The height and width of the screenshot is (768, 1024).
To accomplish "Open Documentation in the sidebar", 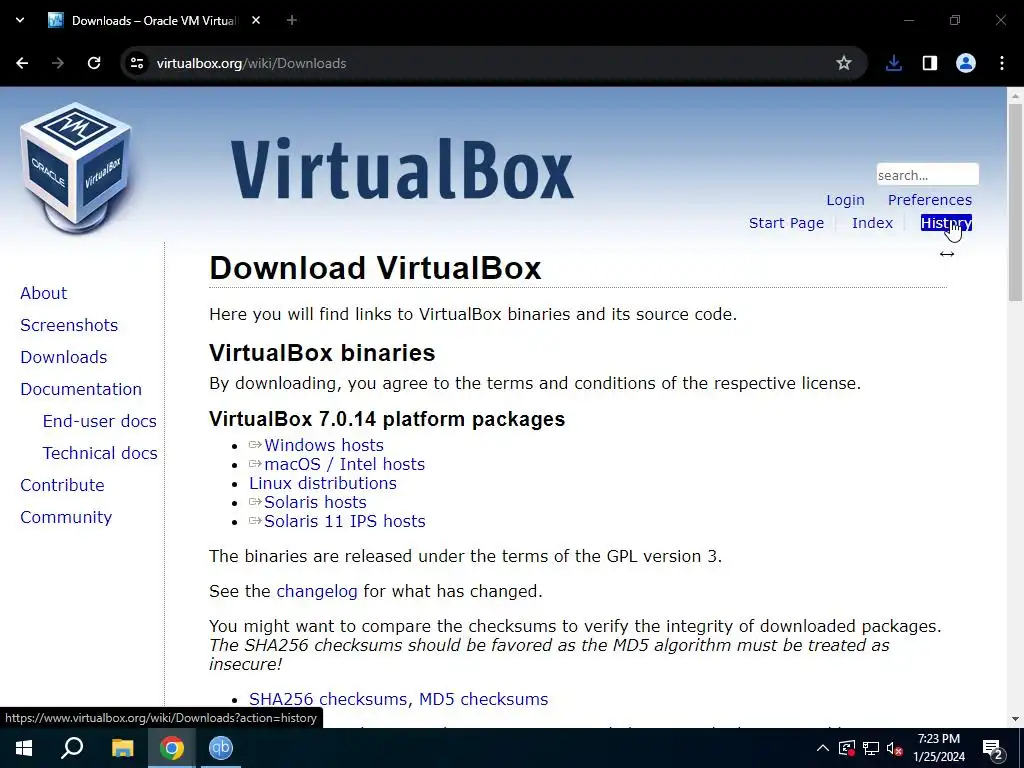I will click(x=81, y=389).
